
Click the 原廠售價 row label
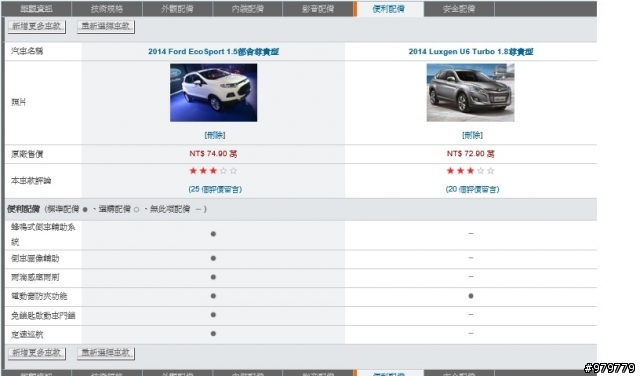point(27,154)
